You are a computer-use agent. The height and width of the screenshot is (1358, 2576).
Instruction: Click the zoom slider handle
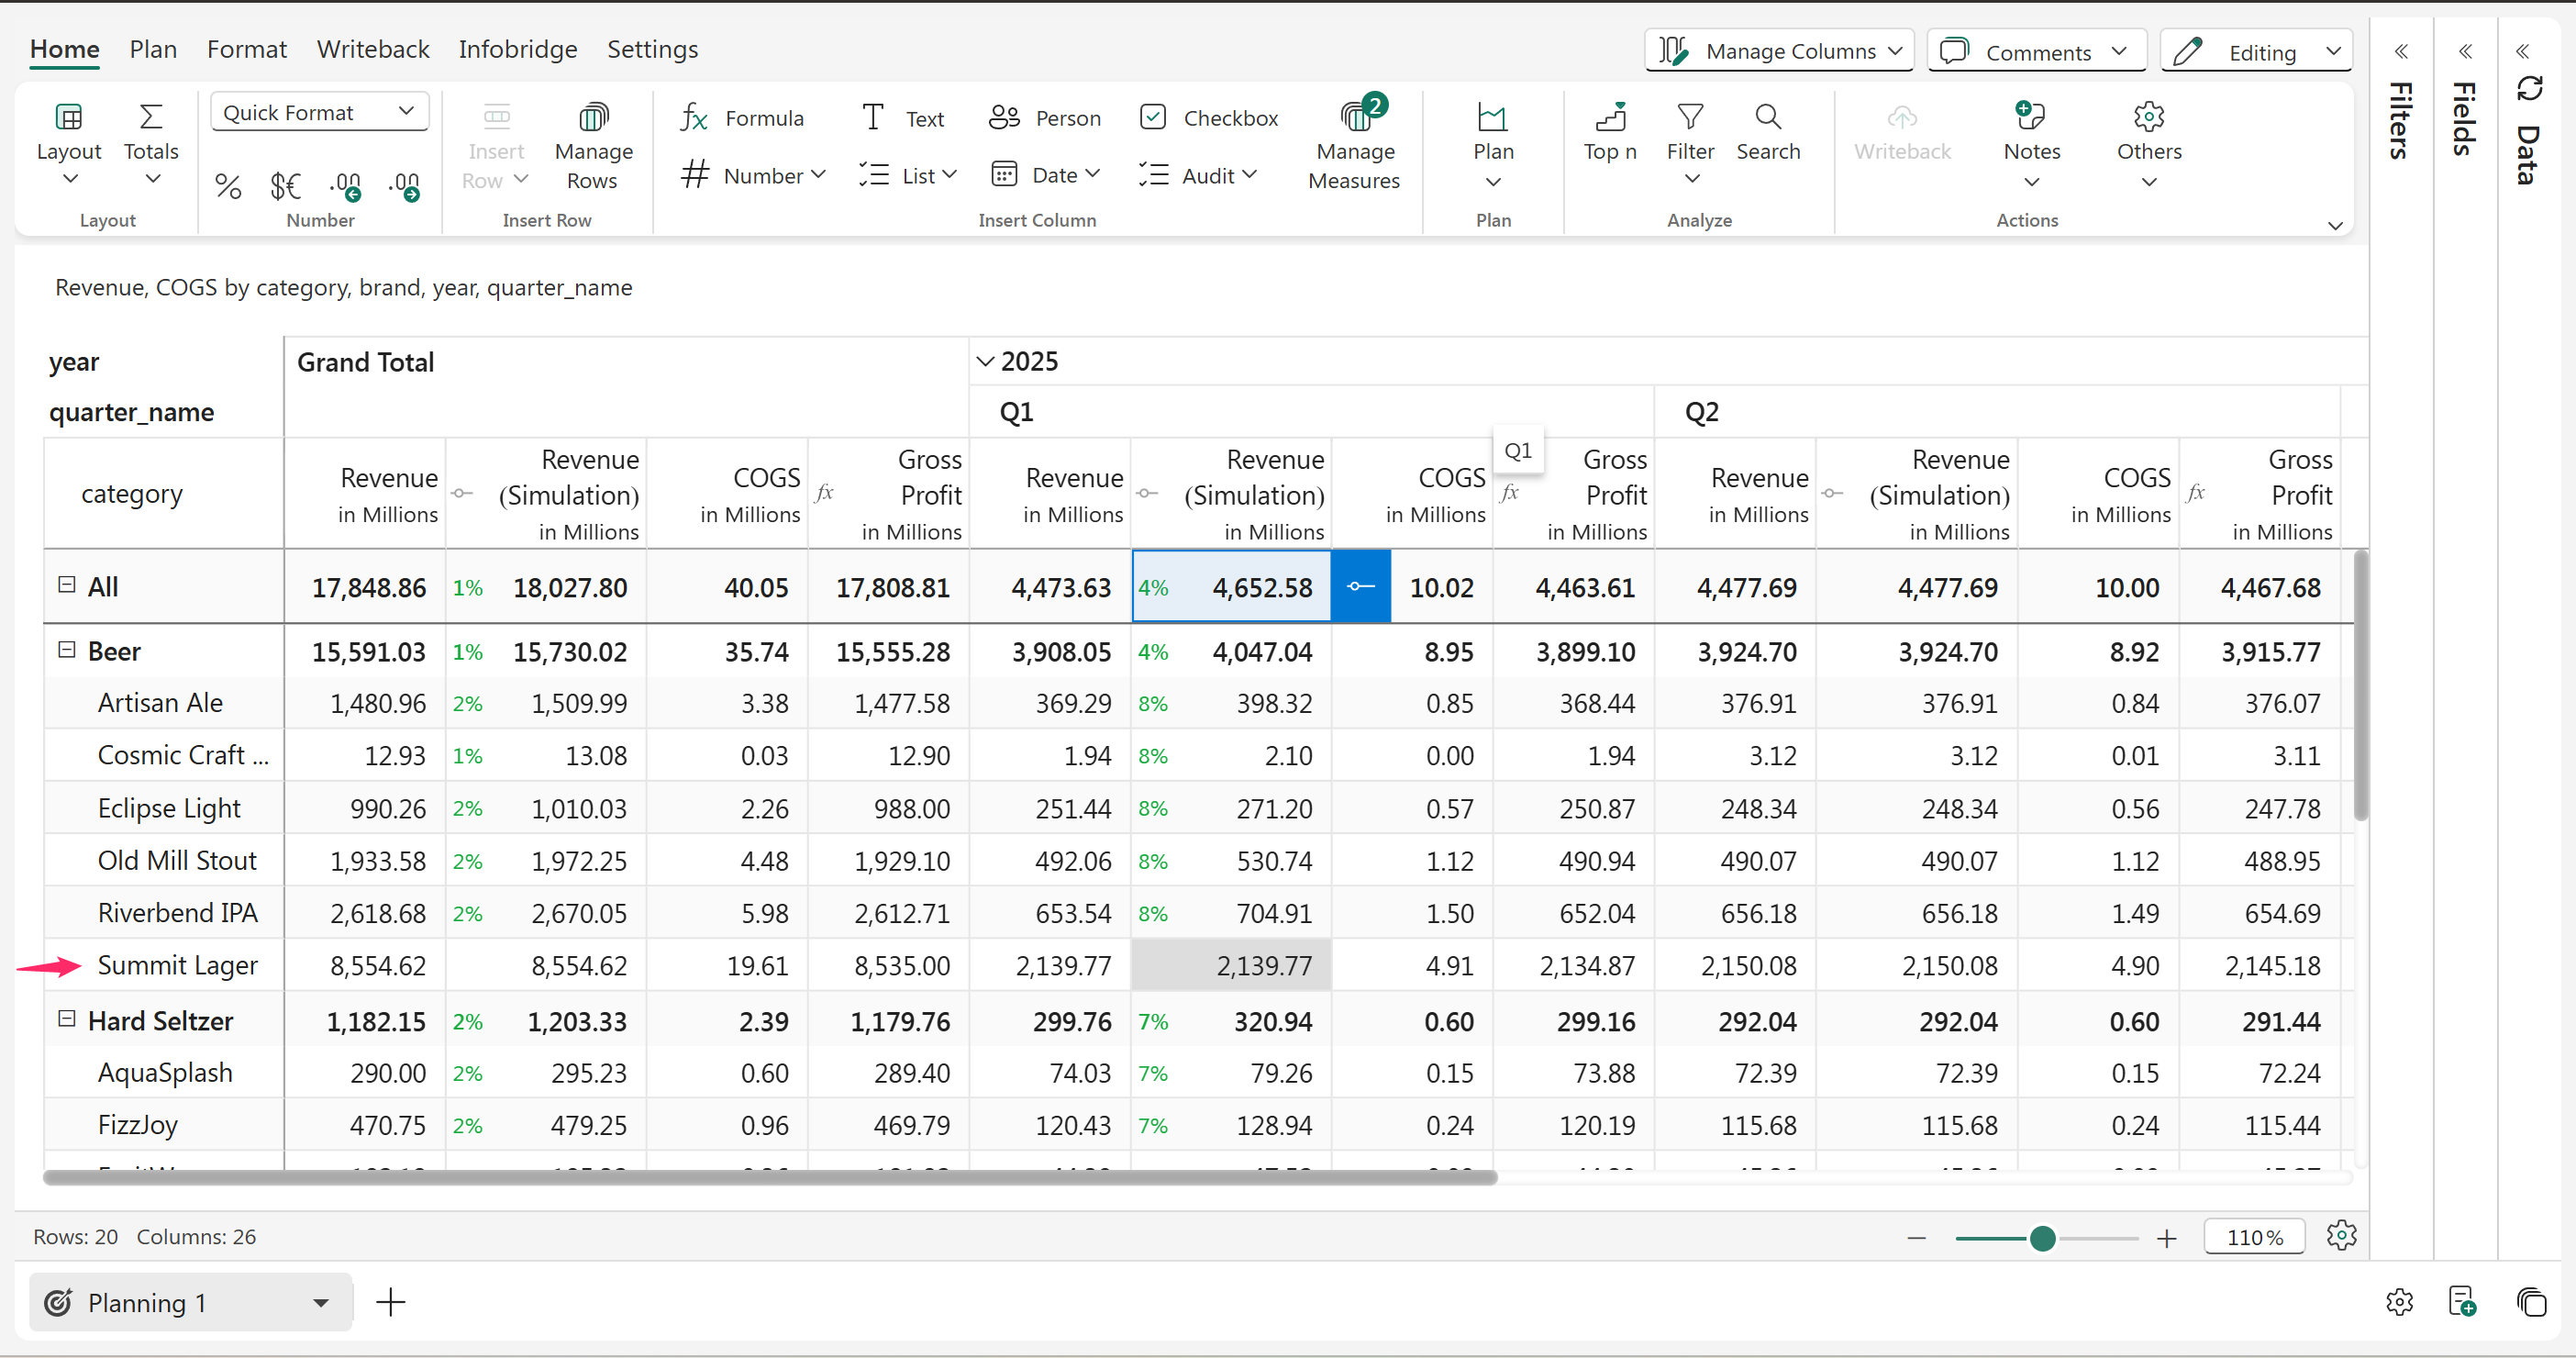pos(2042,1238)
